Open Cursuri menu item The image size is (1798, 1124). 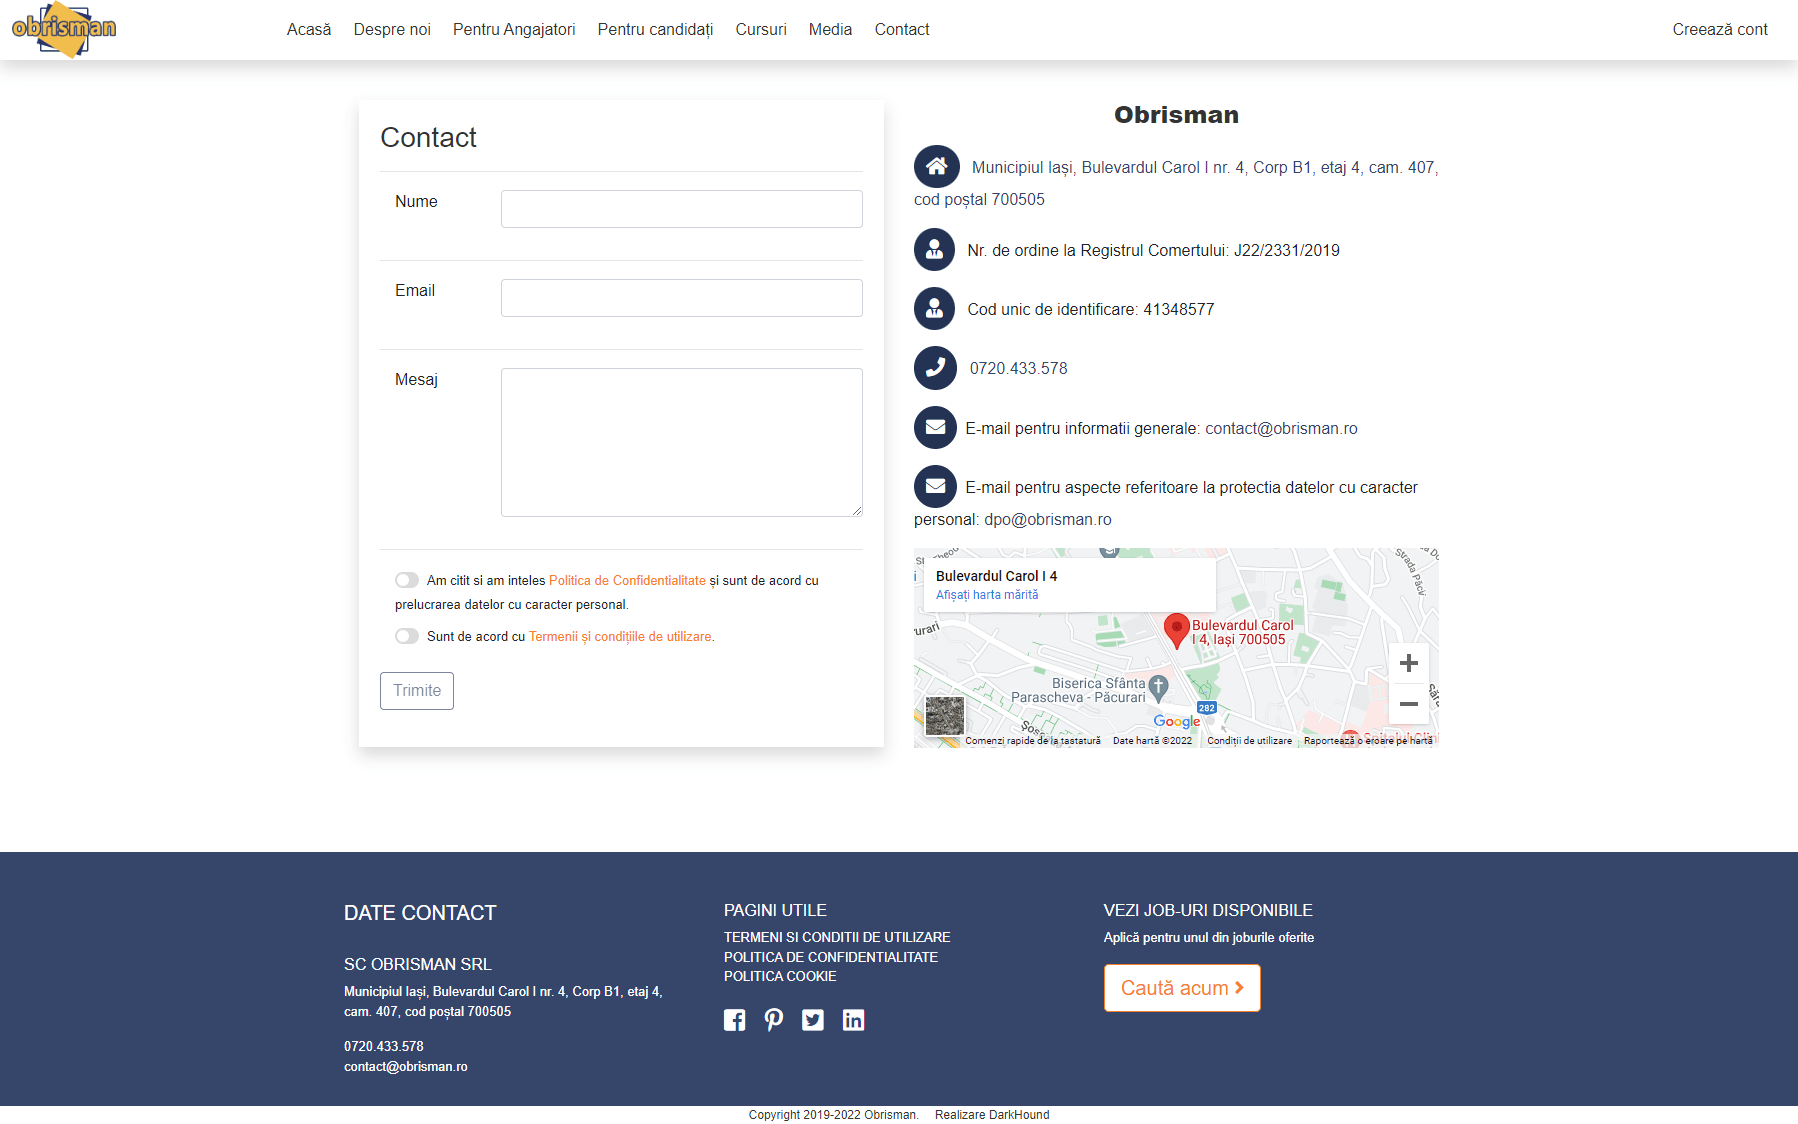point(761,29)
